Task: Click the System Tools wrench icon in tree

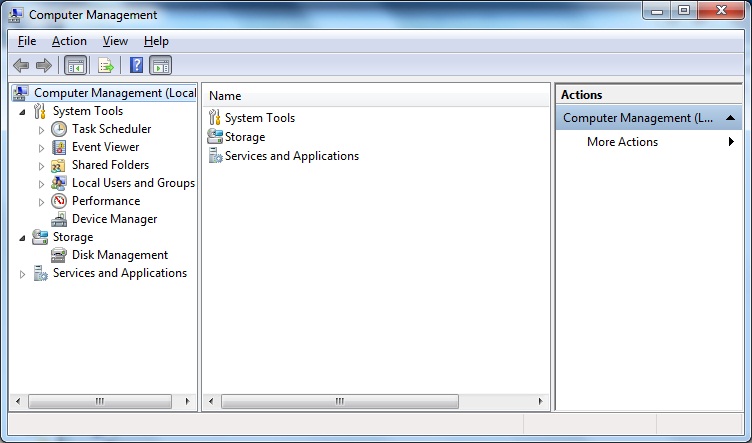Action: point(40,111)
